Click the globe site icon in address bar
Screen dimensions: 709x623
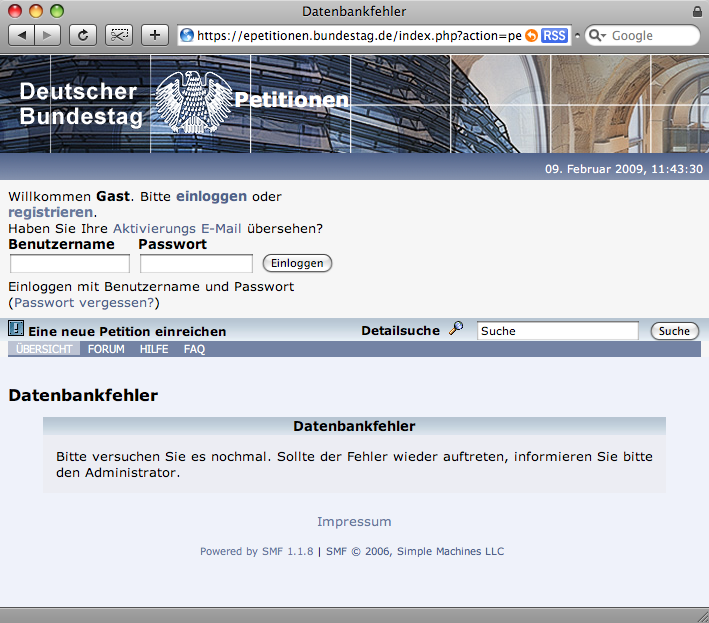[x=187, y=35]
